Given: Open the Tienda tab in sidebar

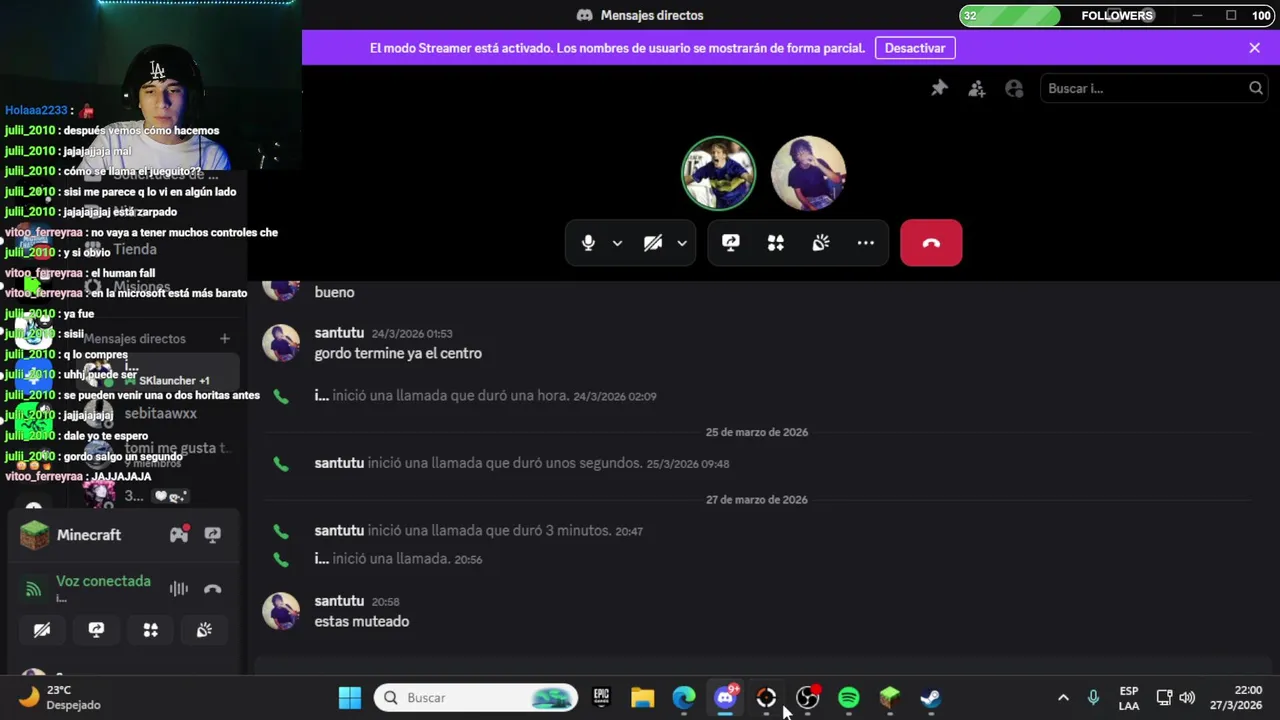Looking at the screenshot, I should 135,249.
